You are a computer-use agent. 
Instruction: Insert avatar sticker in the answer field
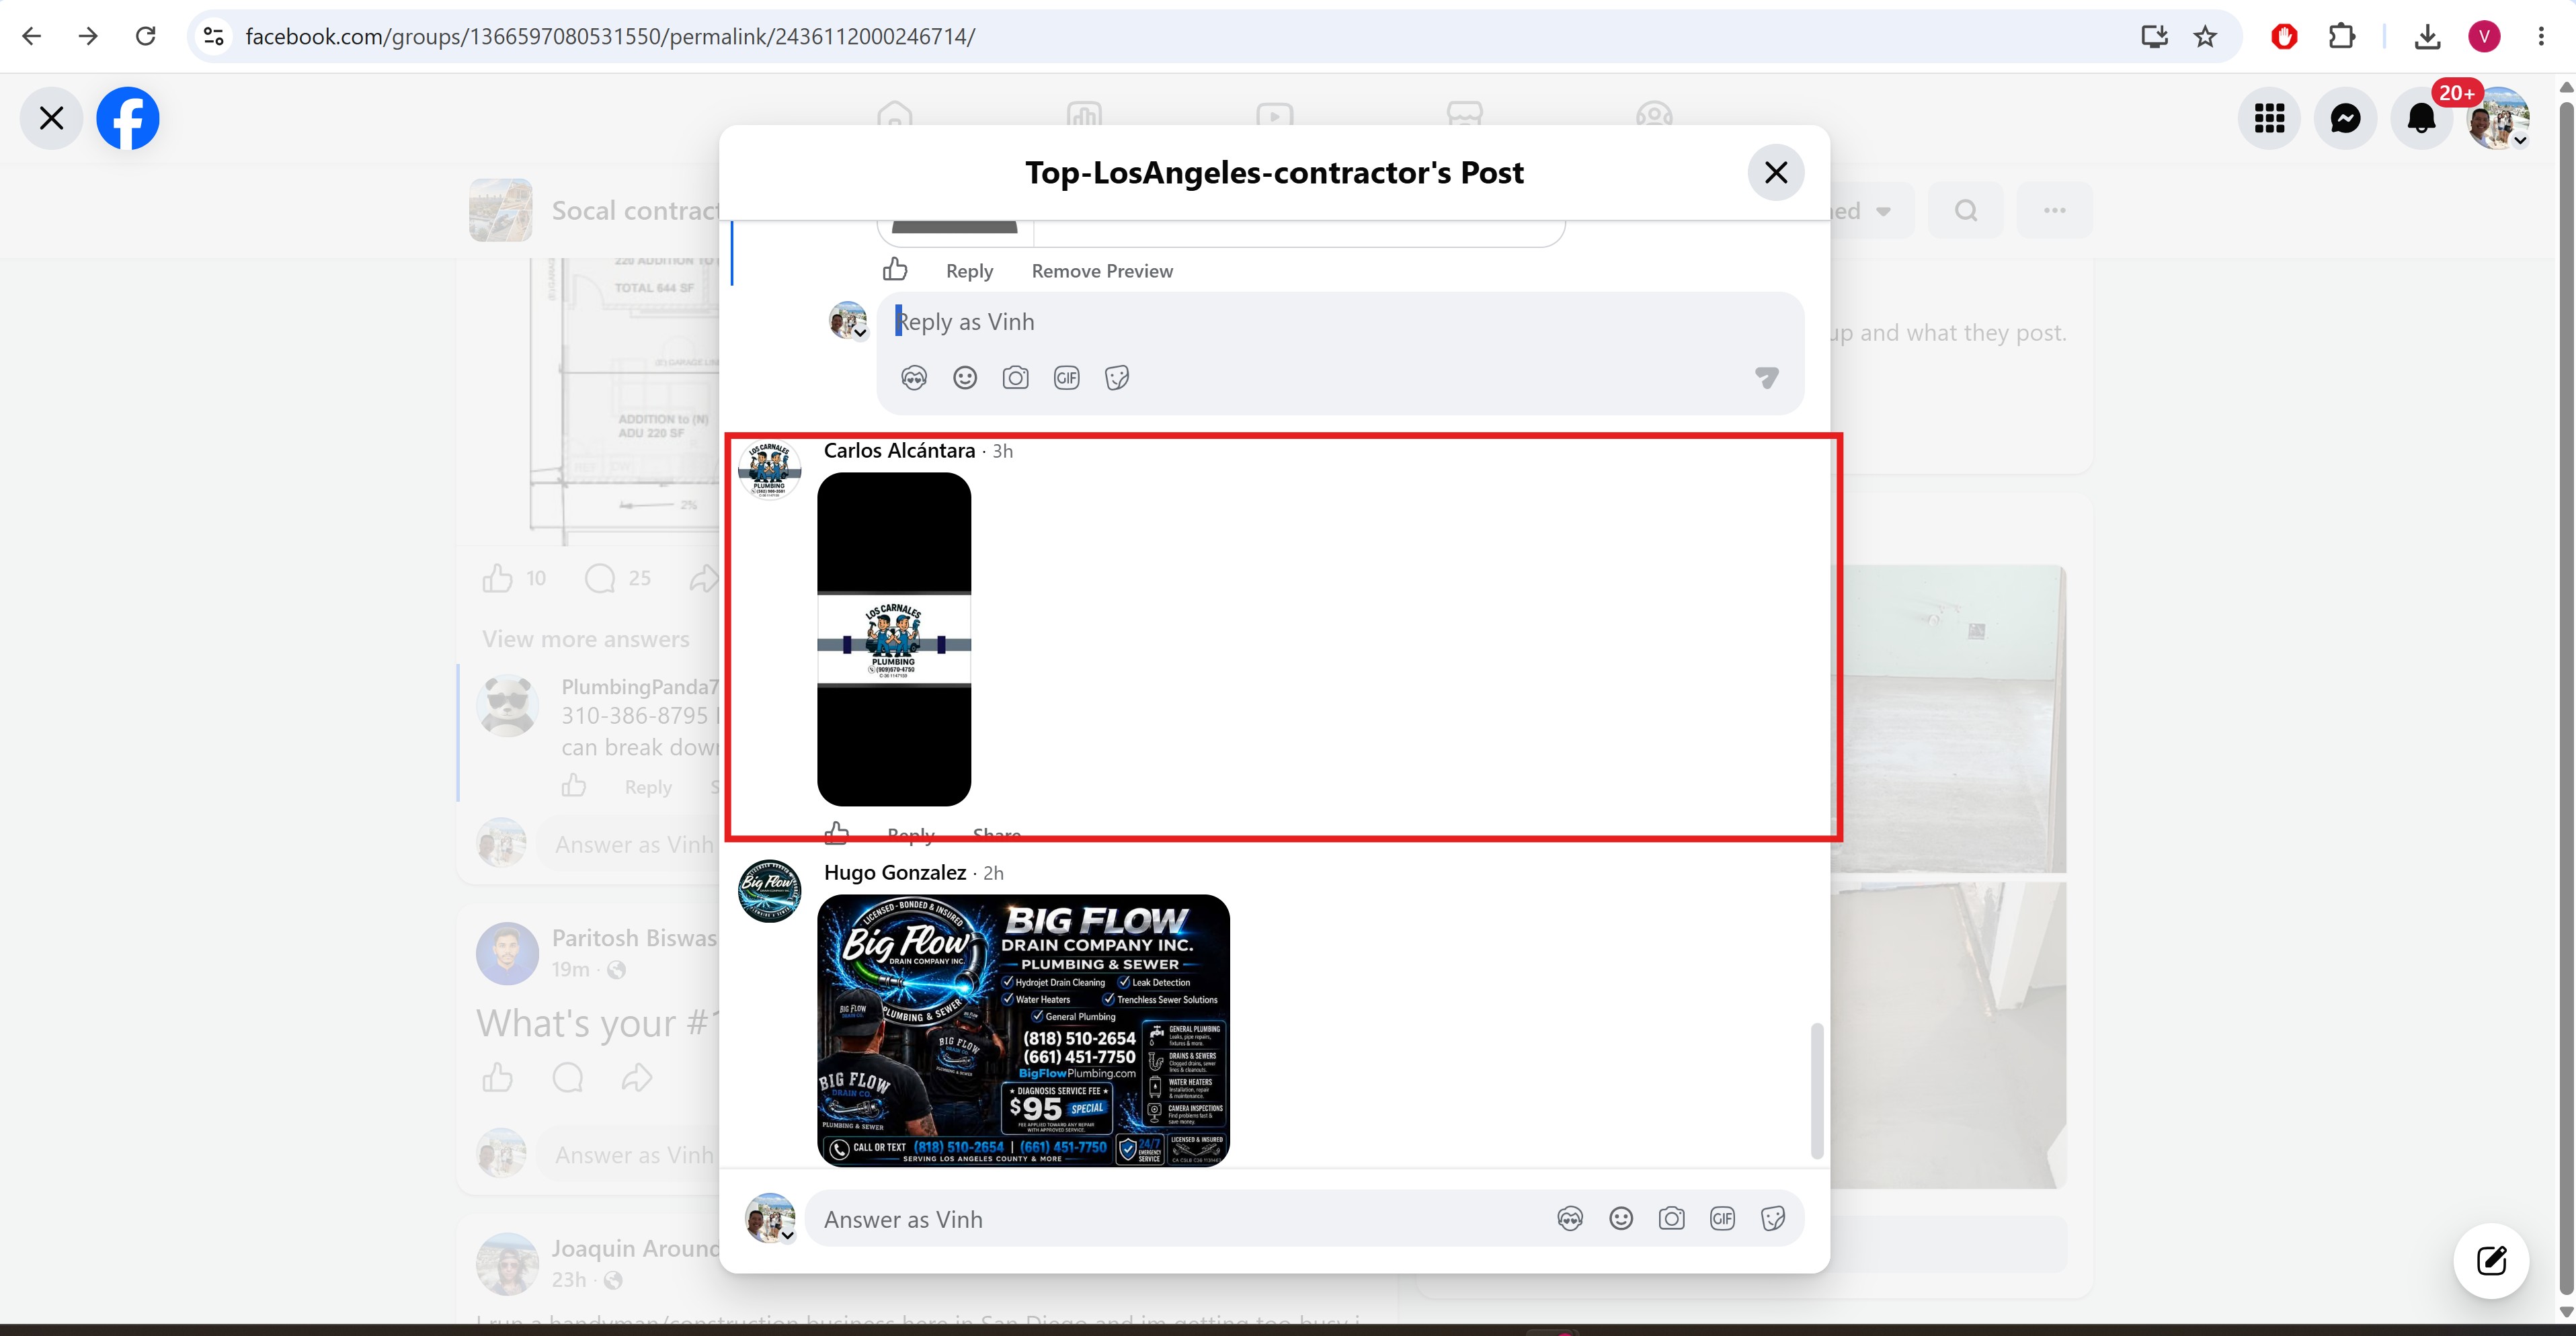[1570, 1219]
